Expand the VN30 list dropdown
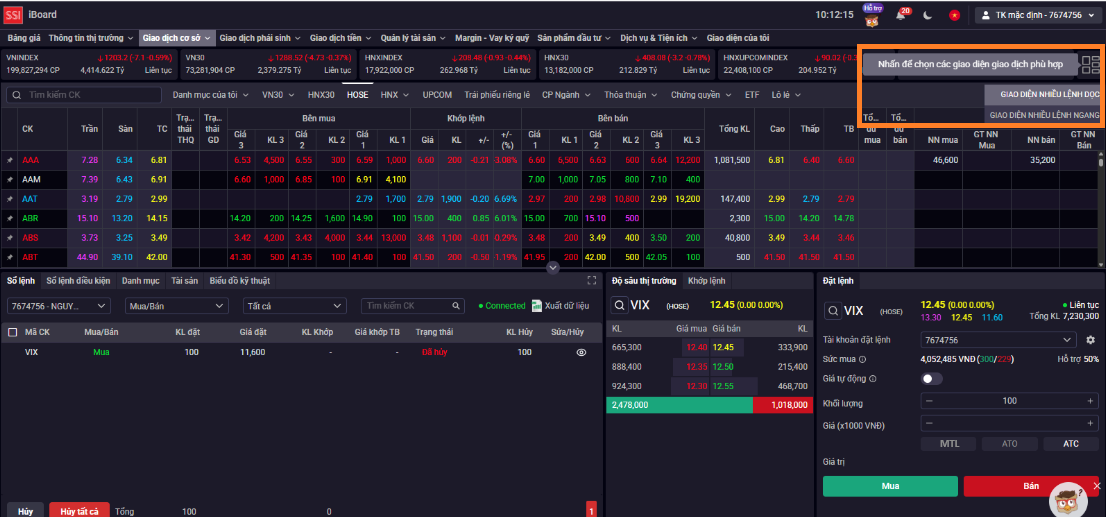This screenshot has width=1106, height=517. point(277,95)
